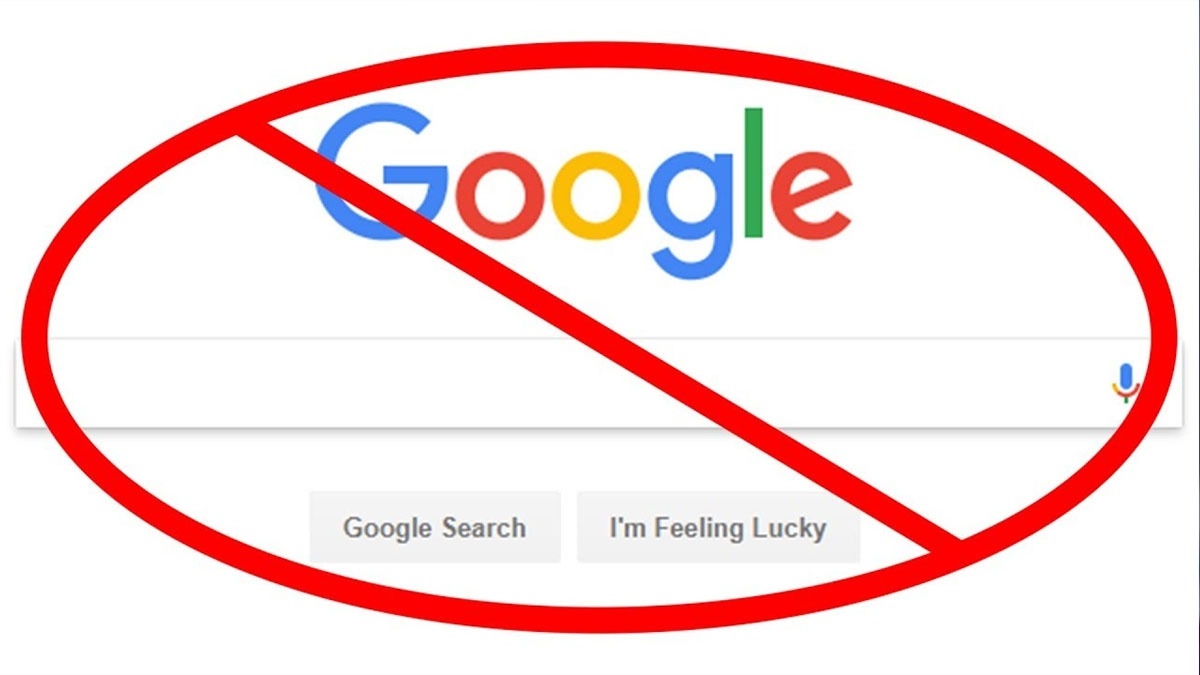Image resolution: width=1200 pixels, height=675 pixels.
Task: Click the I'm Feeling Lucky button
Action: tap(718, 527)
